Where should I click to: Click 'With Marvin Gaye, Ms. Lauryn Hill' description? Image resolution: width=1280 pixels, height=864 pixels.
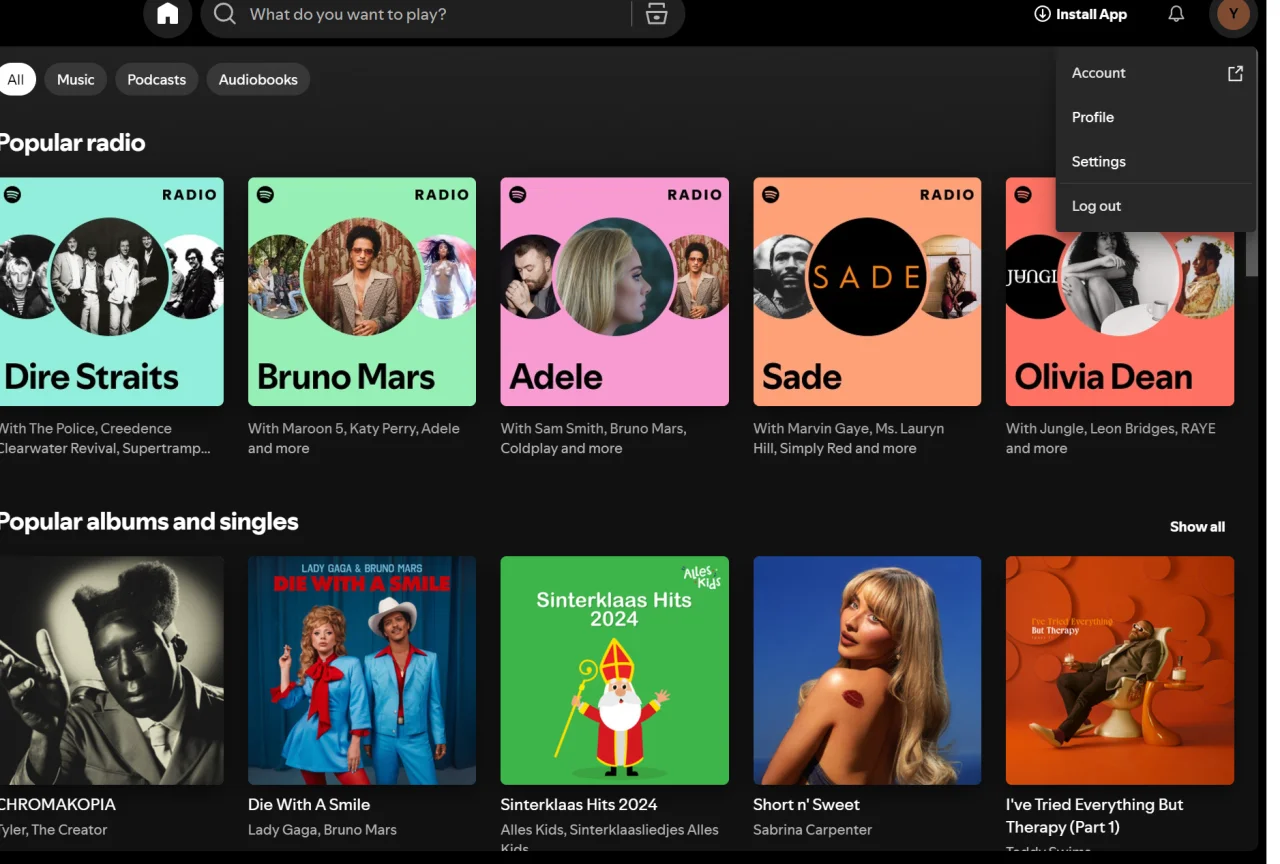[848, 438]
